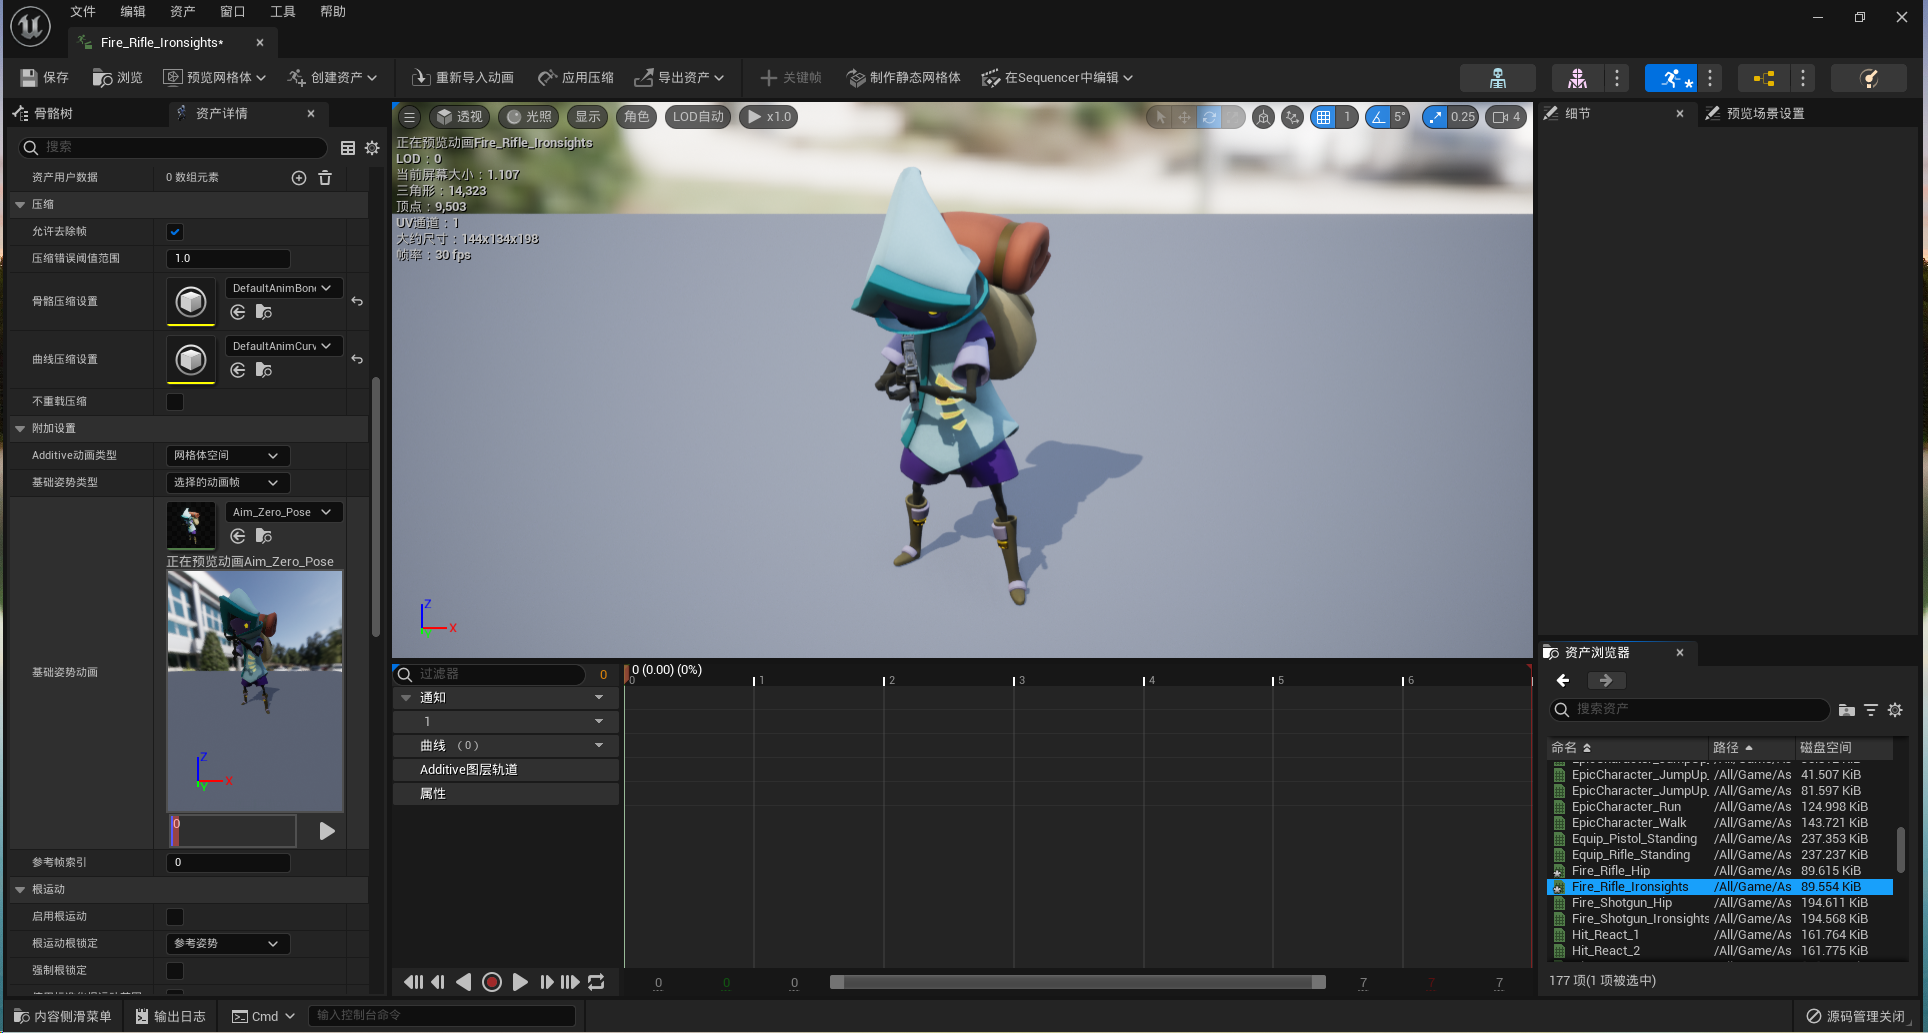Open 在Sequencer中编辑 dropdown
This screenshot has height=1033, width=1928.
(1057, 77)
